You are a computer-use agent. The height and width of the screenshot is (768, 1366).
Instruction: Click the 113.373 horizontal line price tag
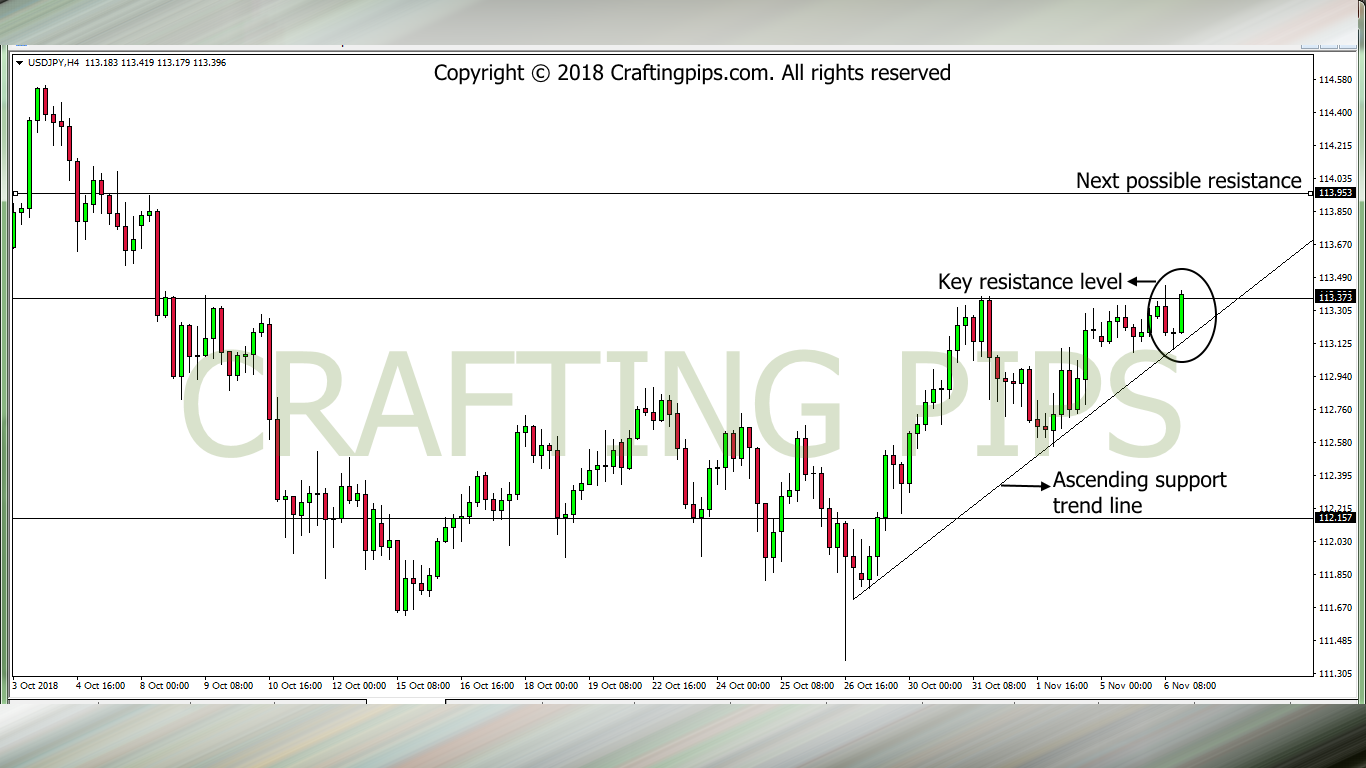[1335, 298]
